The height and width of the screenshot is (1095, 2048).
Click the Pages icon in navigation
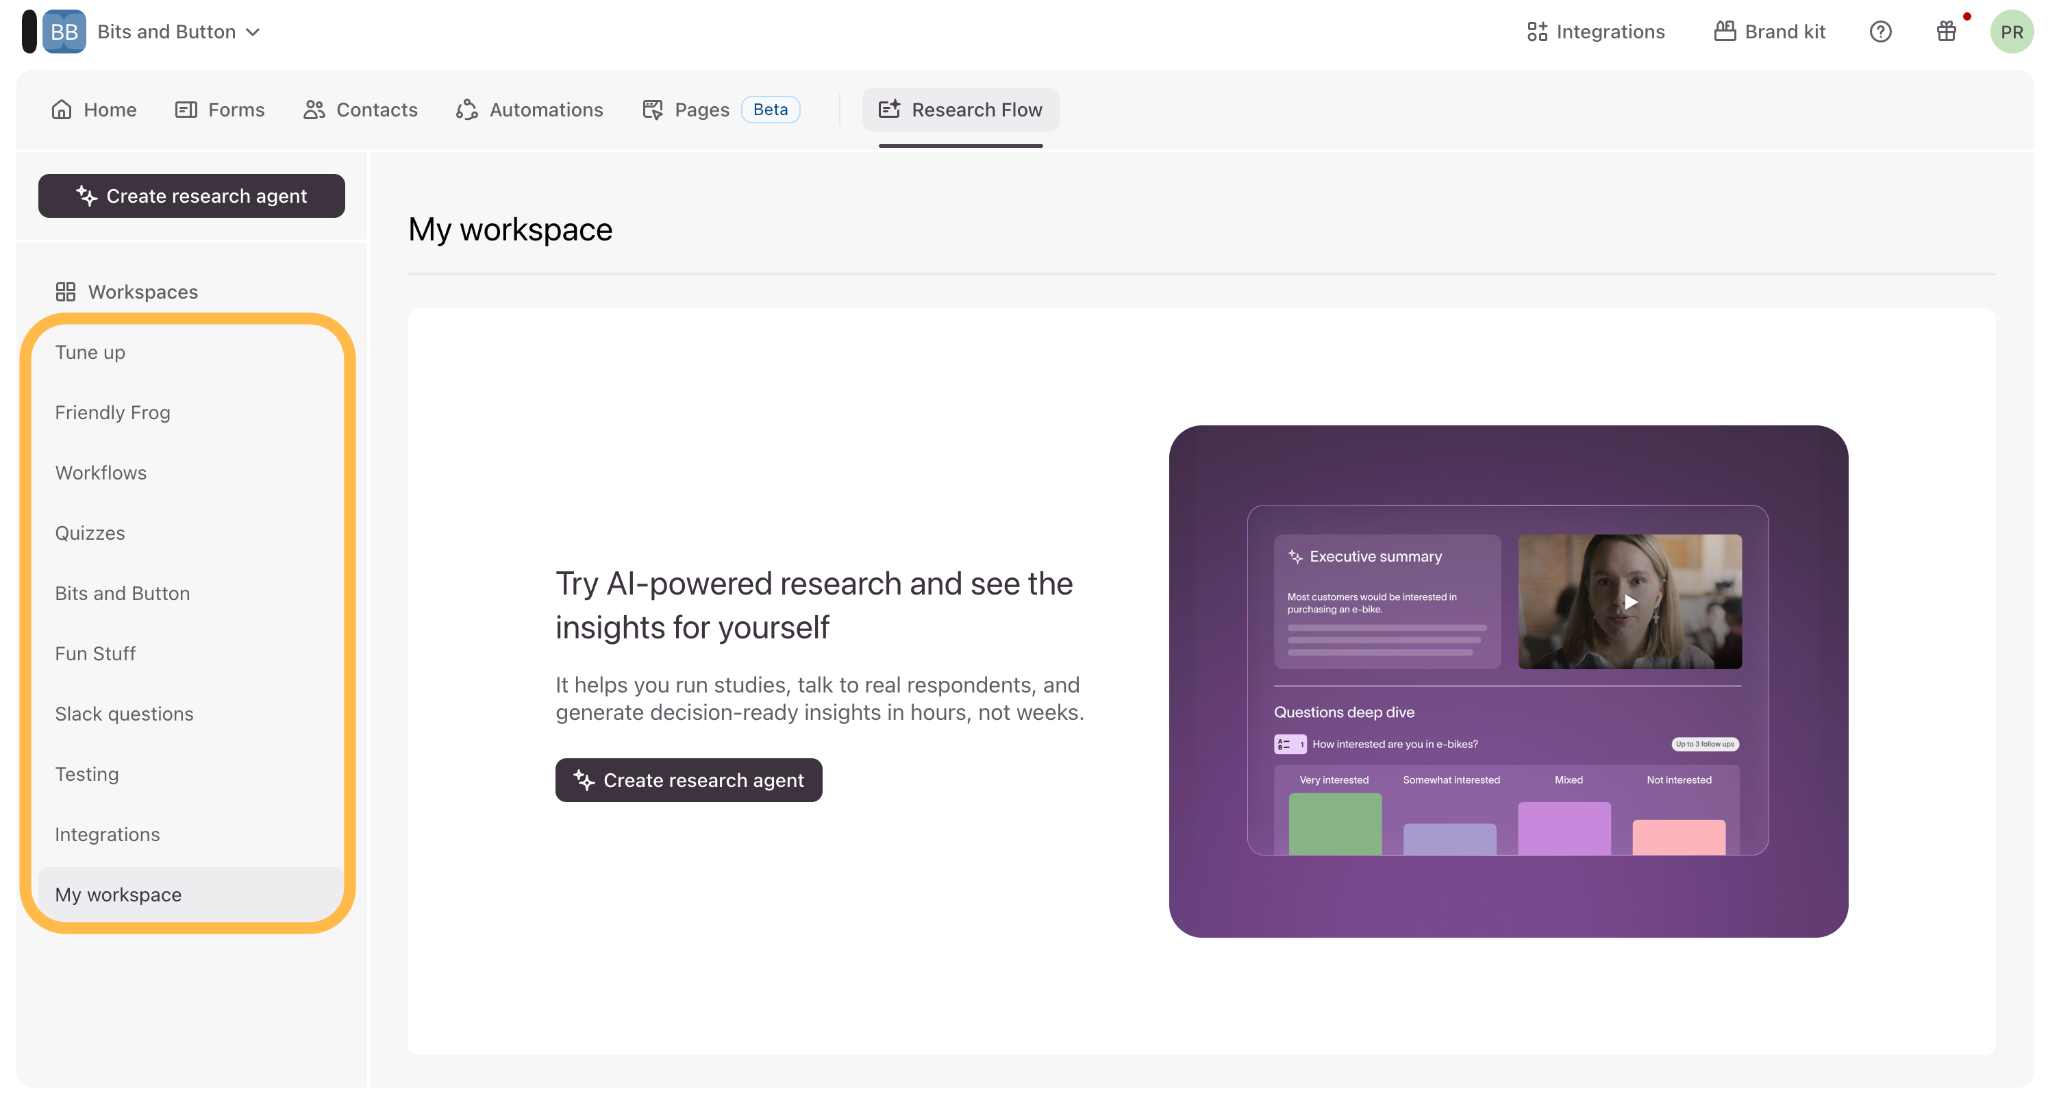(x=653, y=110)
